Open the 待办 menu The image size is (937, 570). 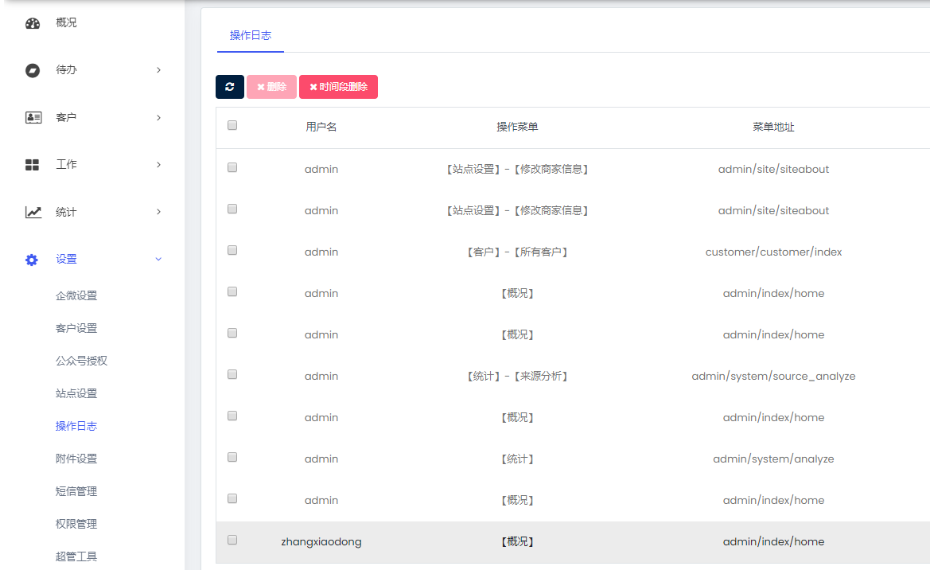(66, 70)
